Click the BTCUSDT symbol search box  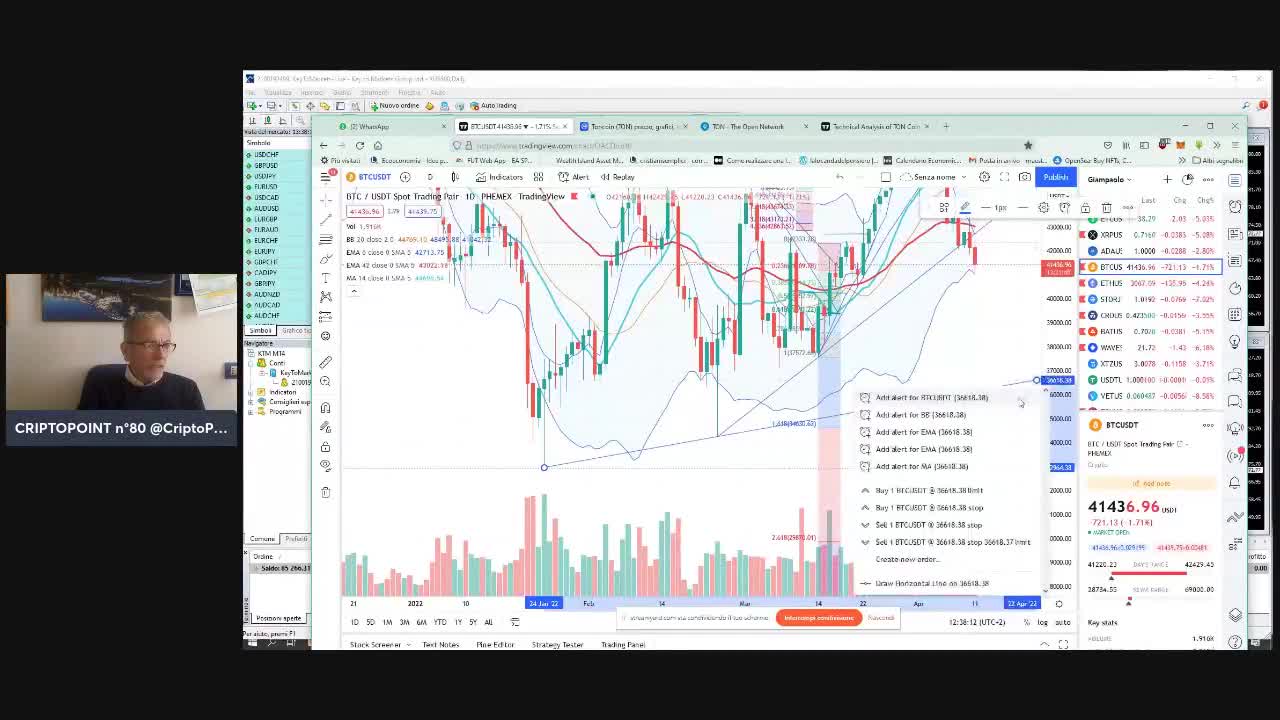(x=371, y=177)
